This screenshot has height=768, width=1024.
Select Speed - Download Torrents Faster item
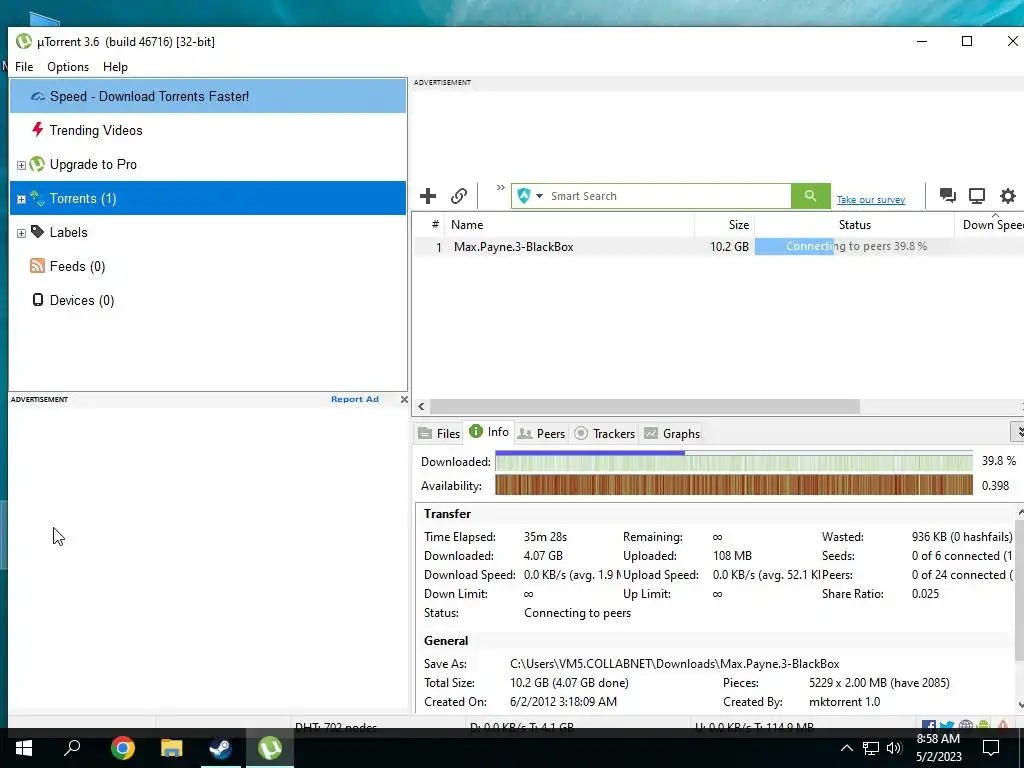(x=208, y=96)
